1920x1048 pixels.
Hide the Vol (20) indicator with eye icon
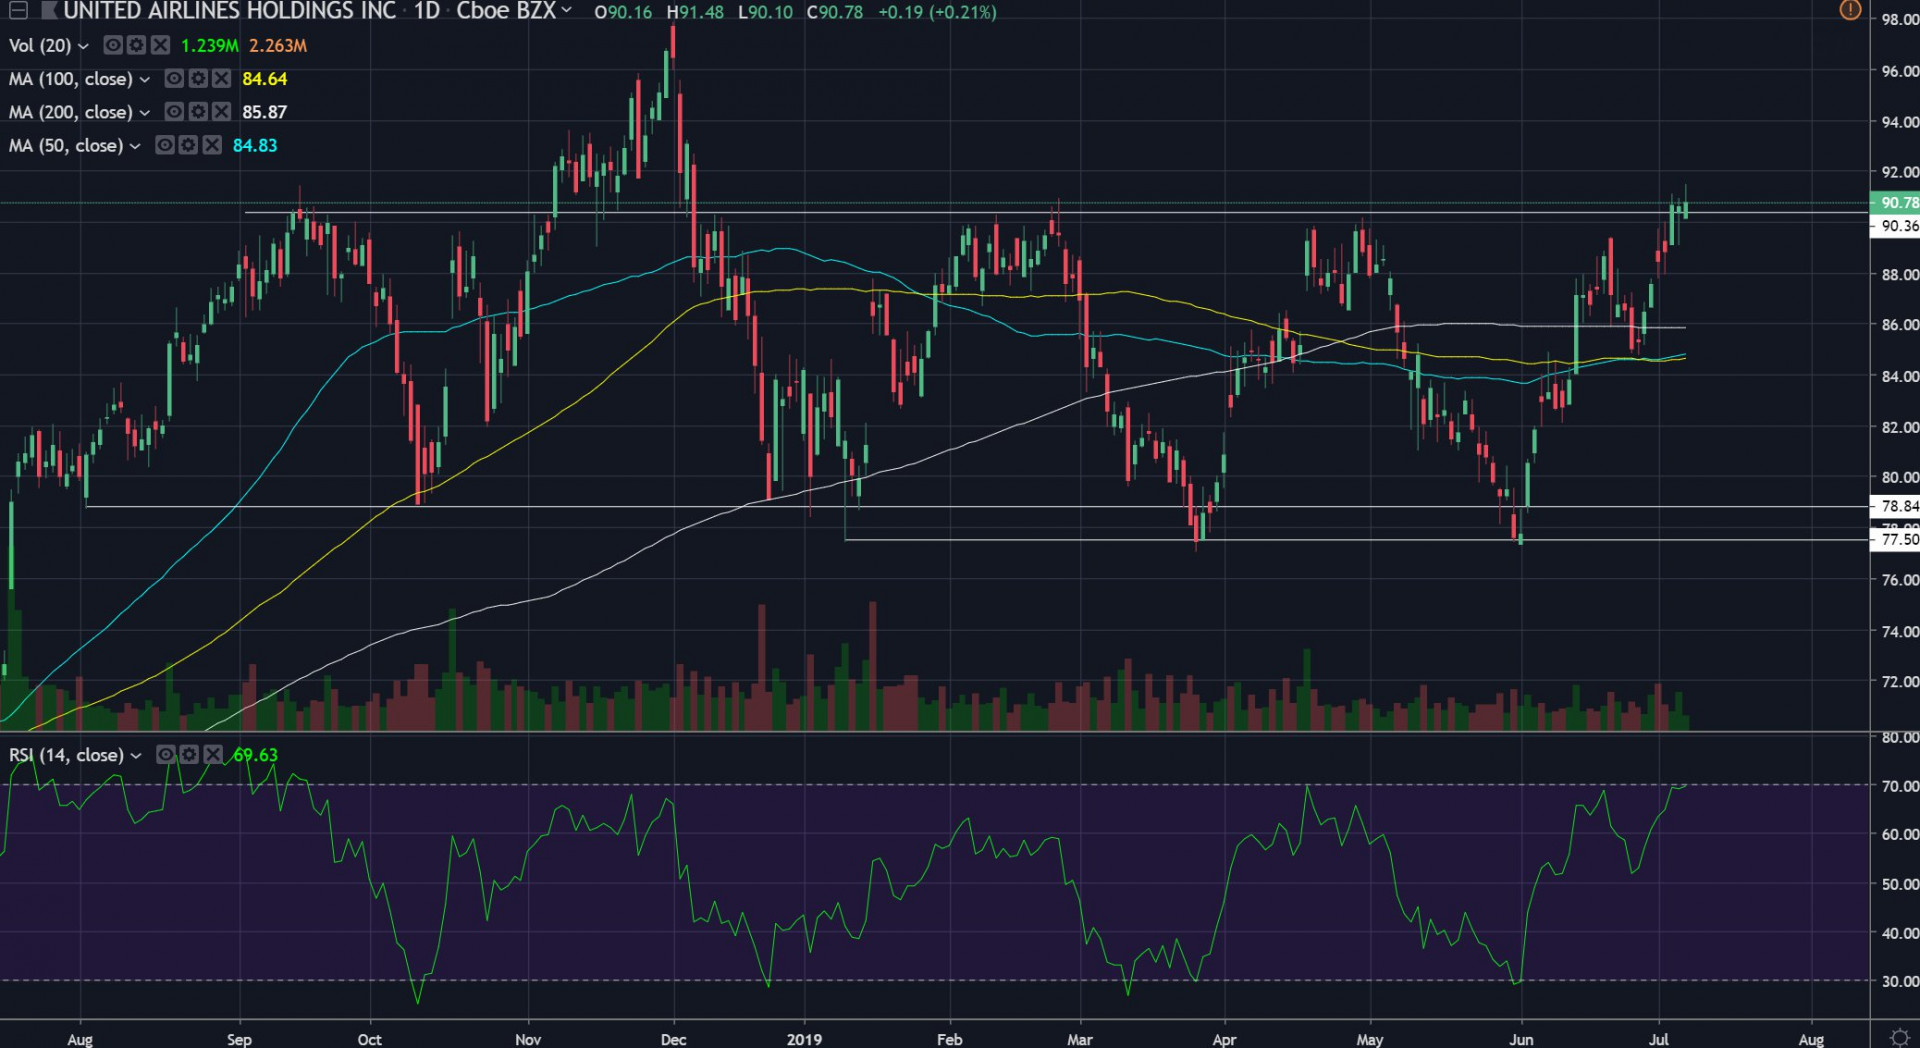tap(113, 46)
